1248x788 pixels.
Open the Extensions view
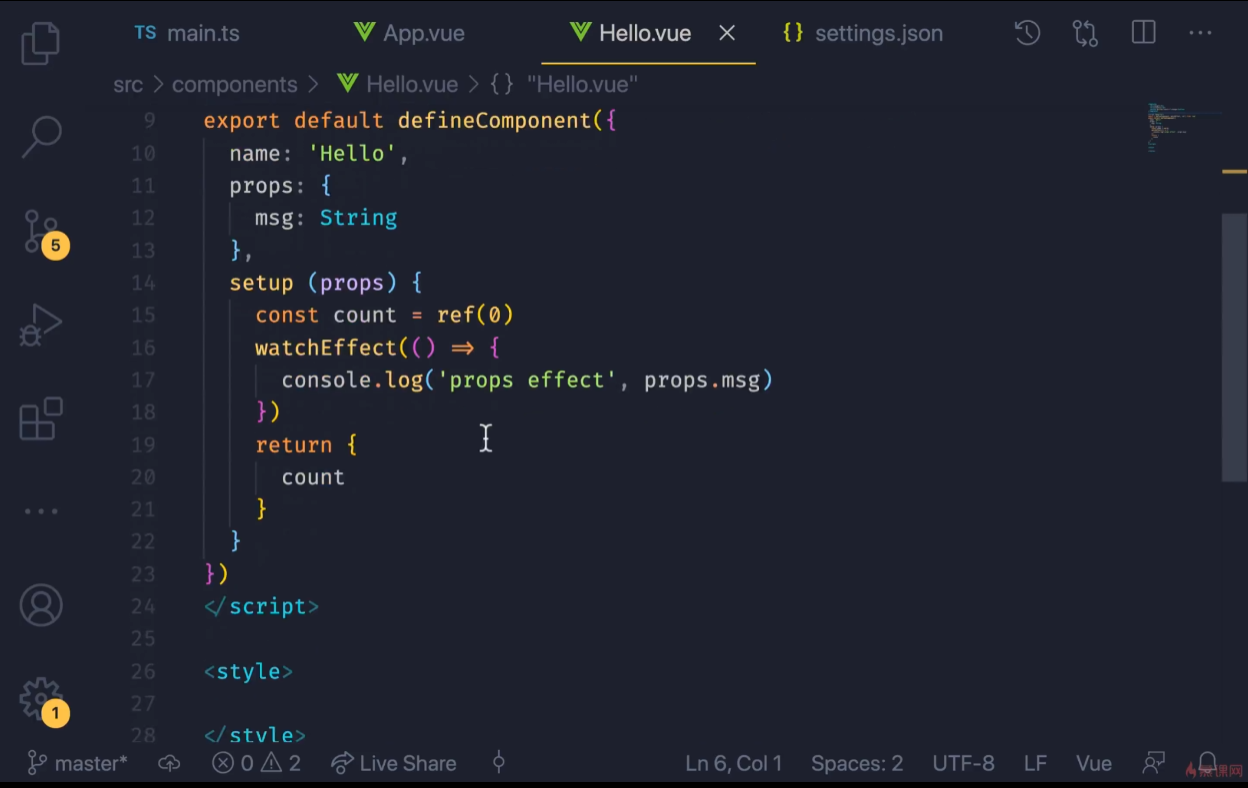[41, 418]
